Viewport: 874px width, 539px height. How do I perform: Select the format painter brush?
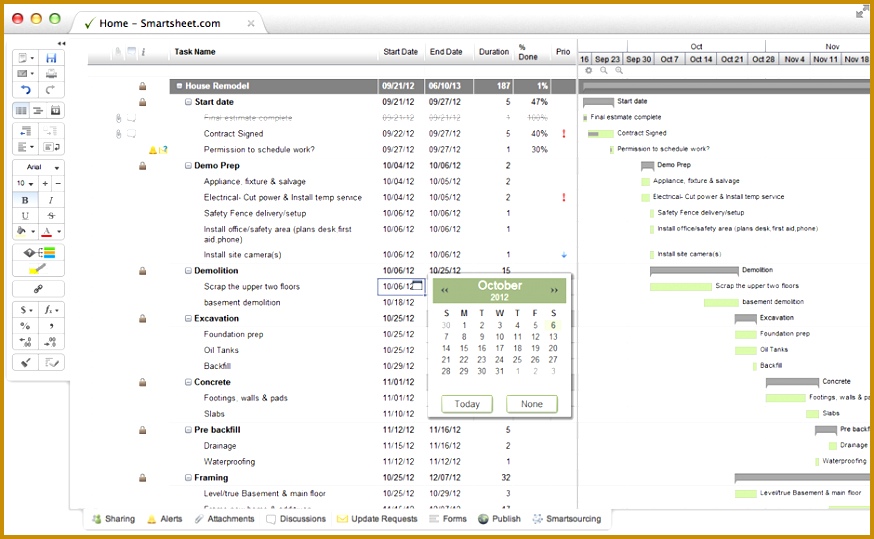coord(26,362)
